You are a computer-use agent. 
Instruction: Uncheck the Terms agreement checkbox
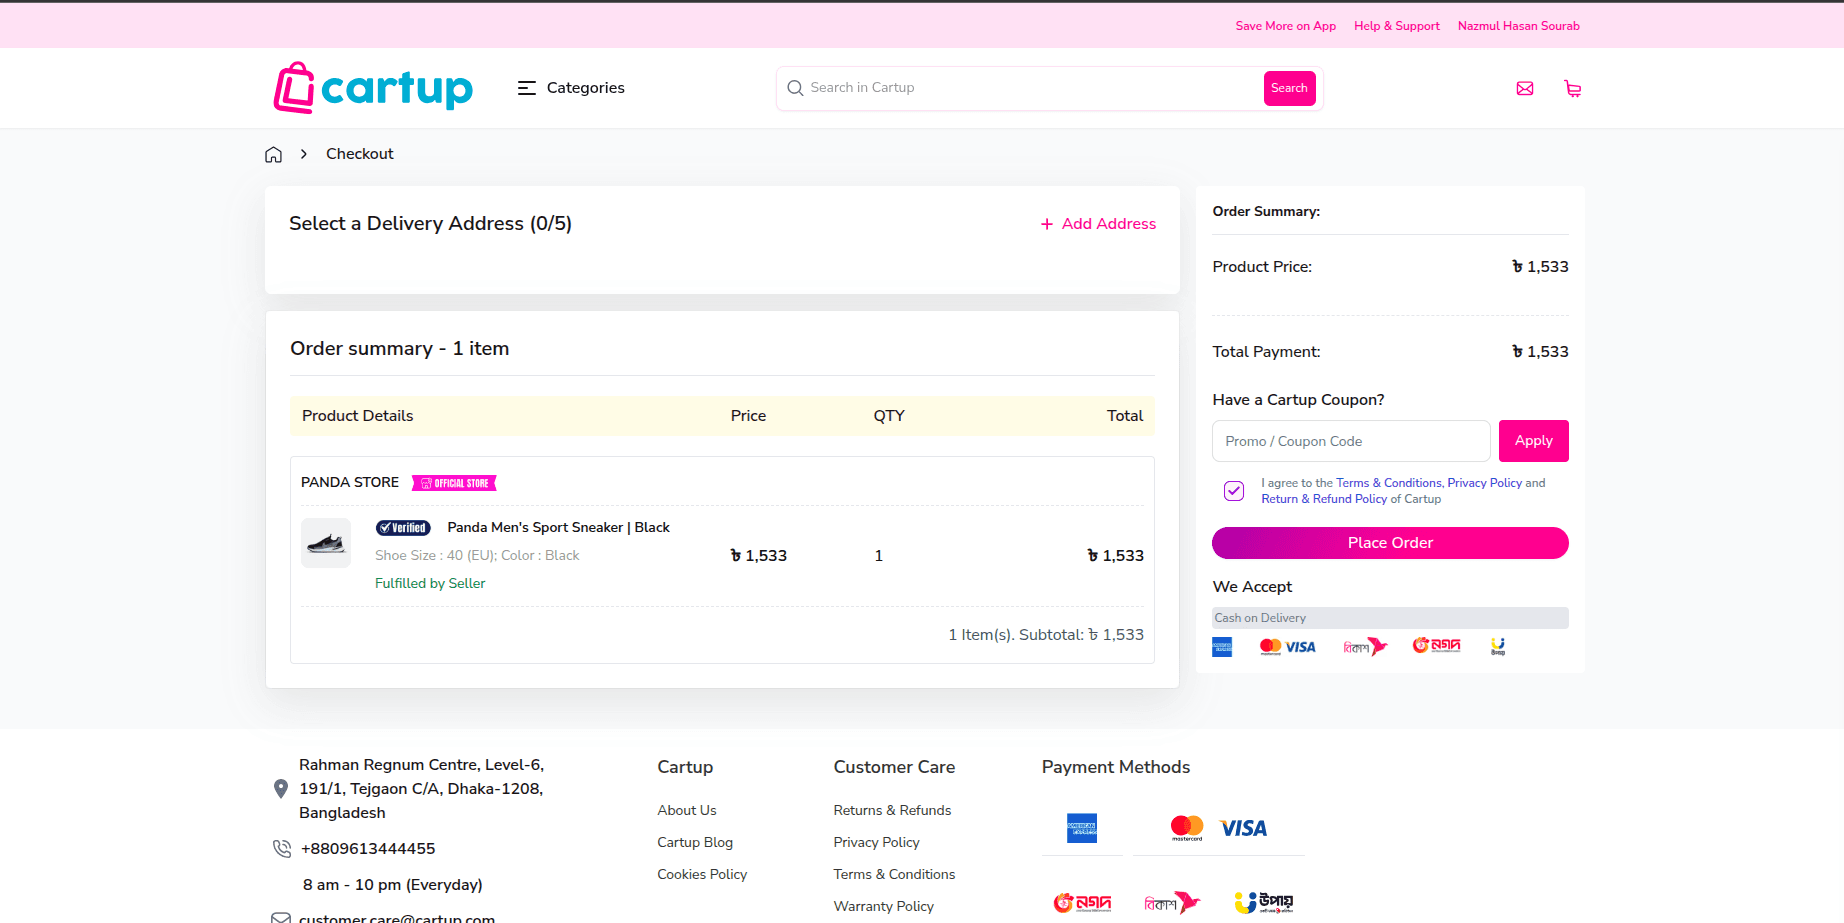point(1233,490)
